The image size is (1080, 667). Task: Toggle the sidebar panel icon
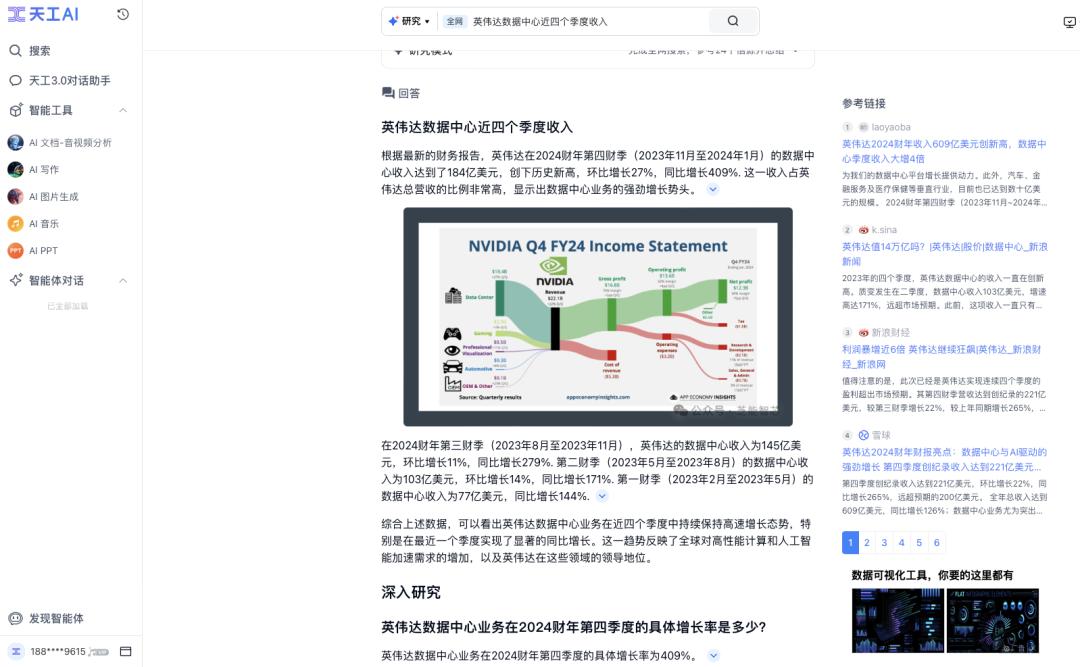125,651
